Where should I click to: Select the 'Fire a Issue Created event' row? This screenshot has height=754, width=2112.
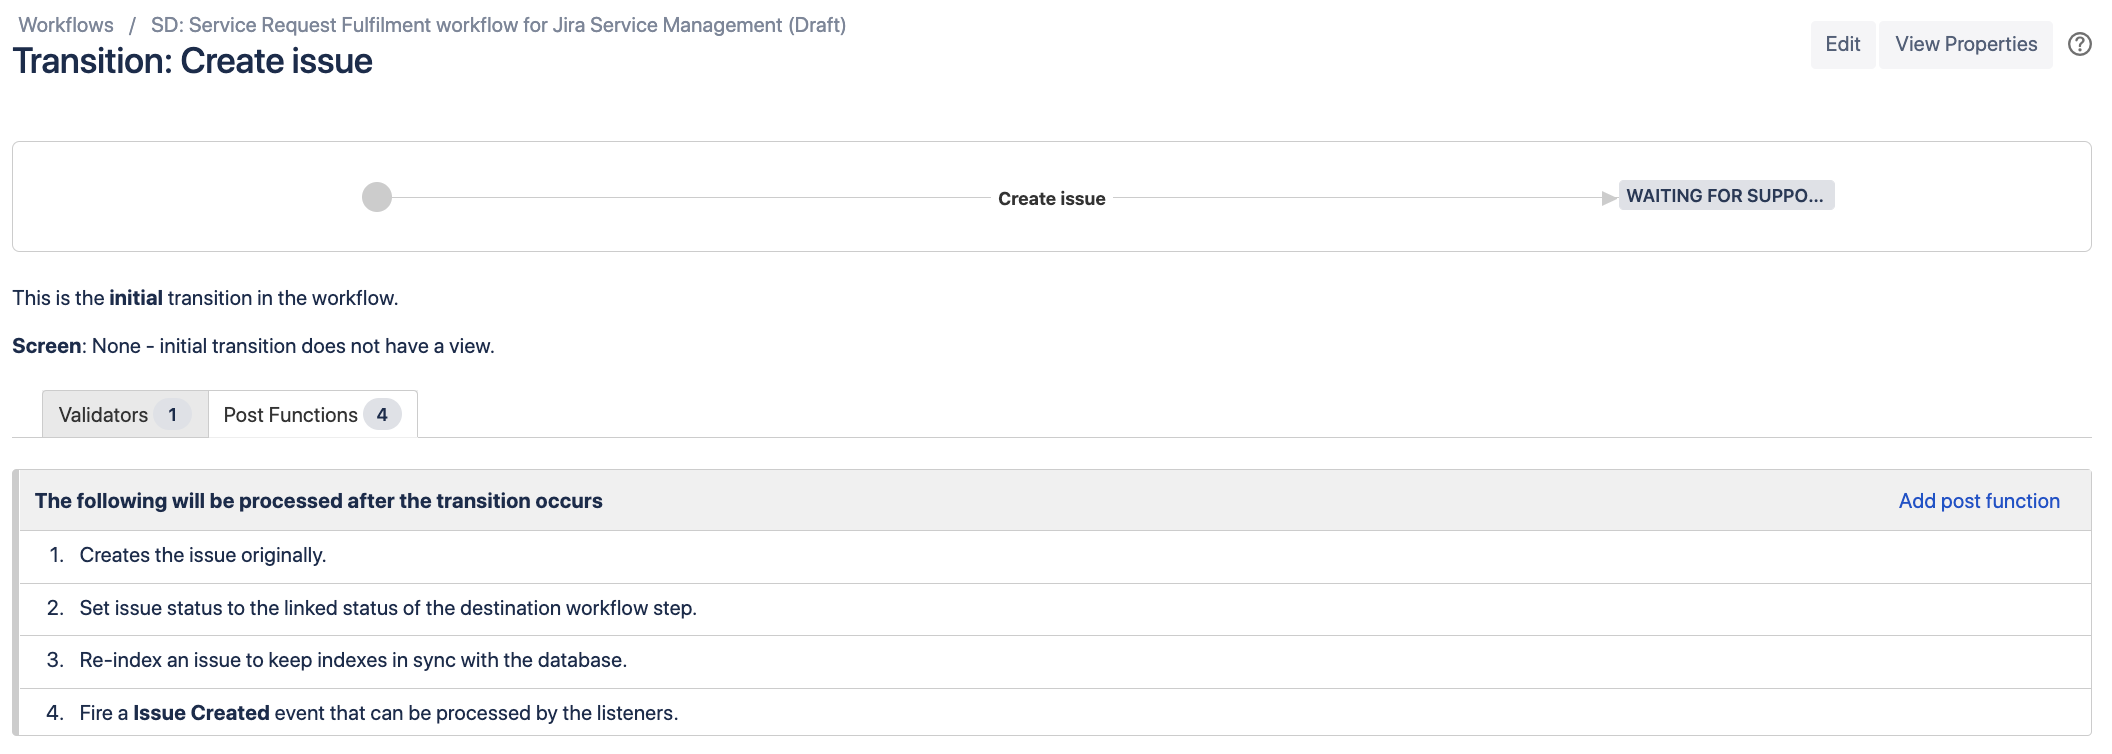coord(378,713)
